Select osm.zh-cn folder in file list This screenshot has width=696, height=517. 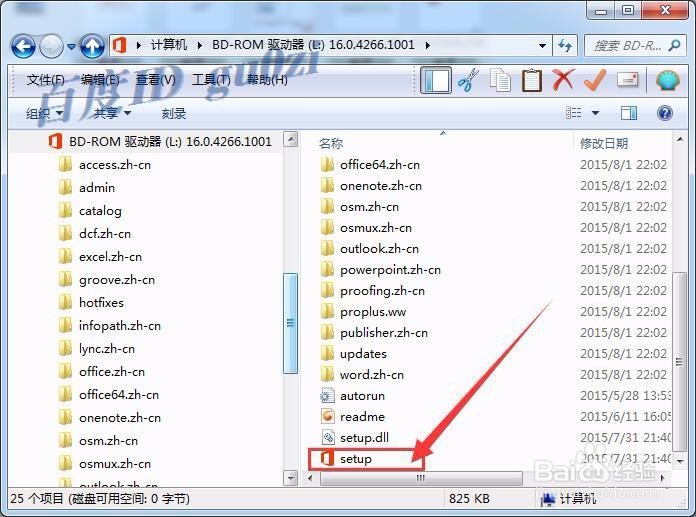coord(360,207)
